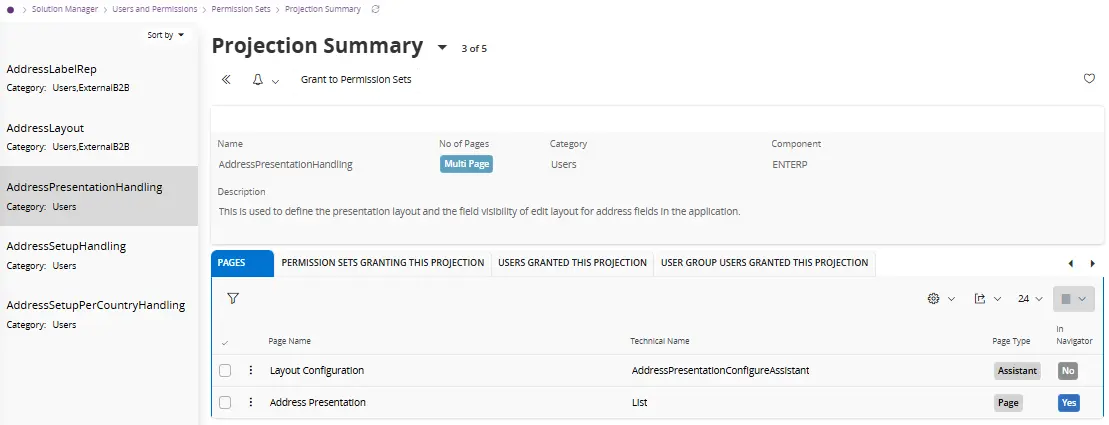Open row menu for Layout Configuration
Screen dimensions: 1109x425
click(x=251, y=370)
